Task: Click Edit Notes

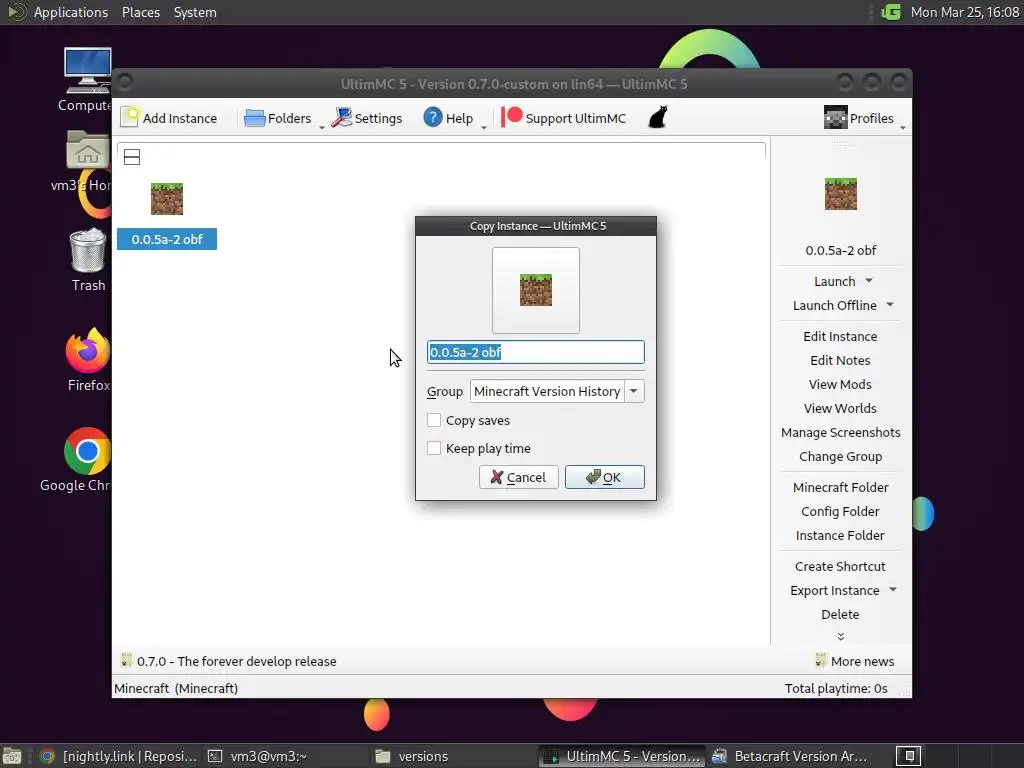Action: [840, 360]
